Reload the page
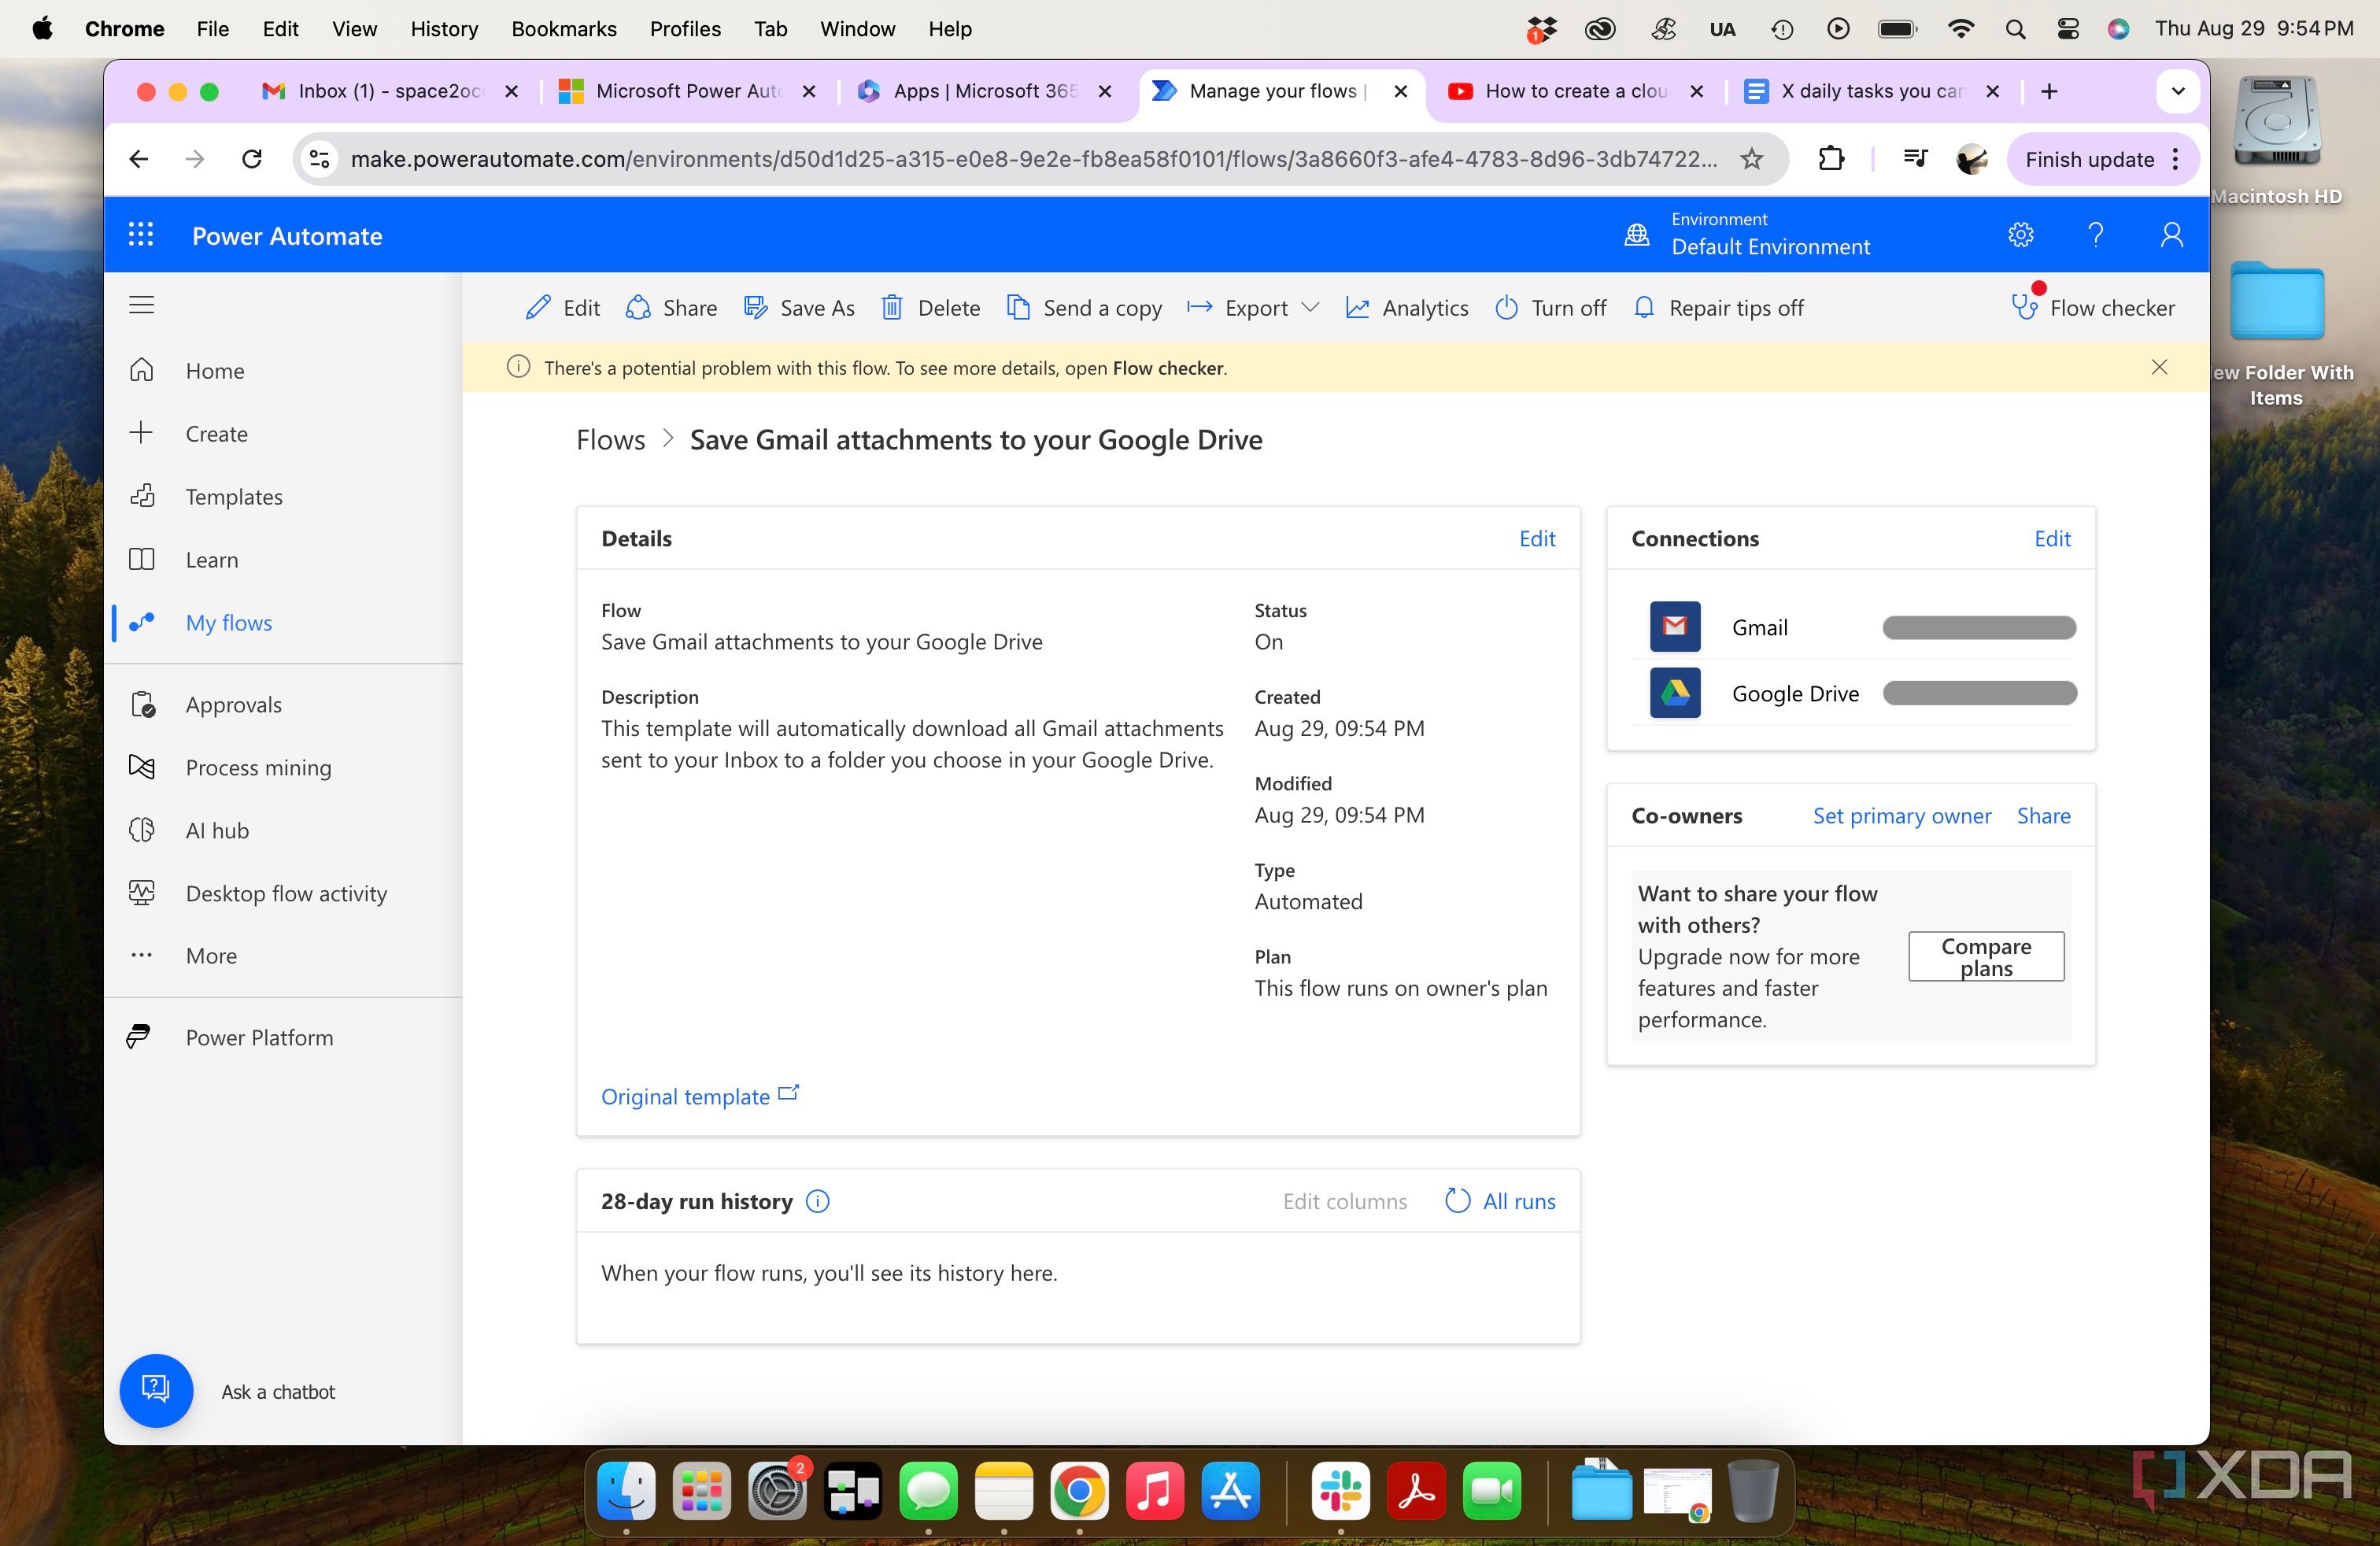The image size is (2380, 1546). [252, 159]
